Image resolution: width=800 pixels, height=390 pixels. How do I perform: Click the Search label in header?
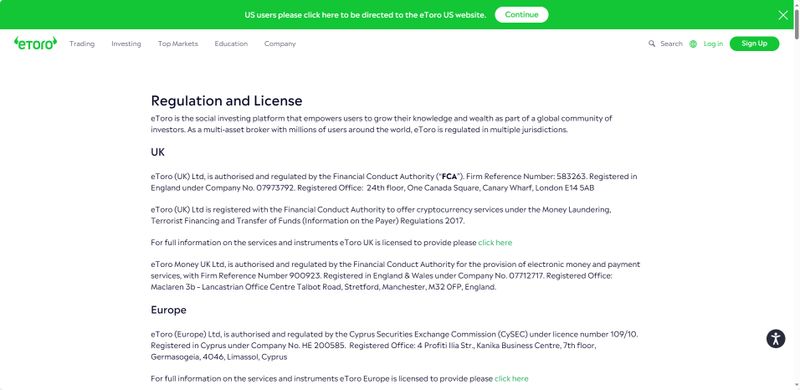click(671, 44)
